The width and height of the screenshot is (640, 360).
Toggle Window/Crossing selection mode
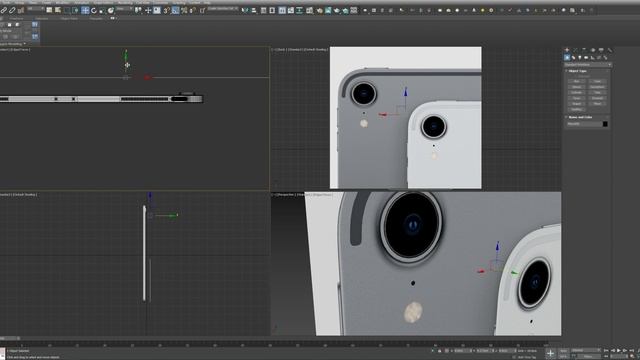tap(76, 10)
